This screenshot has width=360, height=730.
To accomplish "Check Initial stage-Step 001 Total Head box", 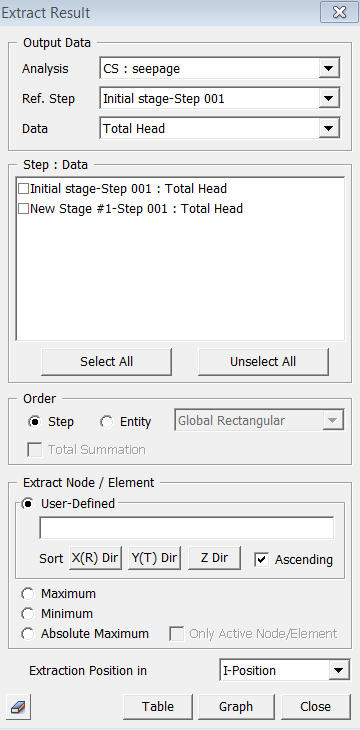I will (23, 189).
